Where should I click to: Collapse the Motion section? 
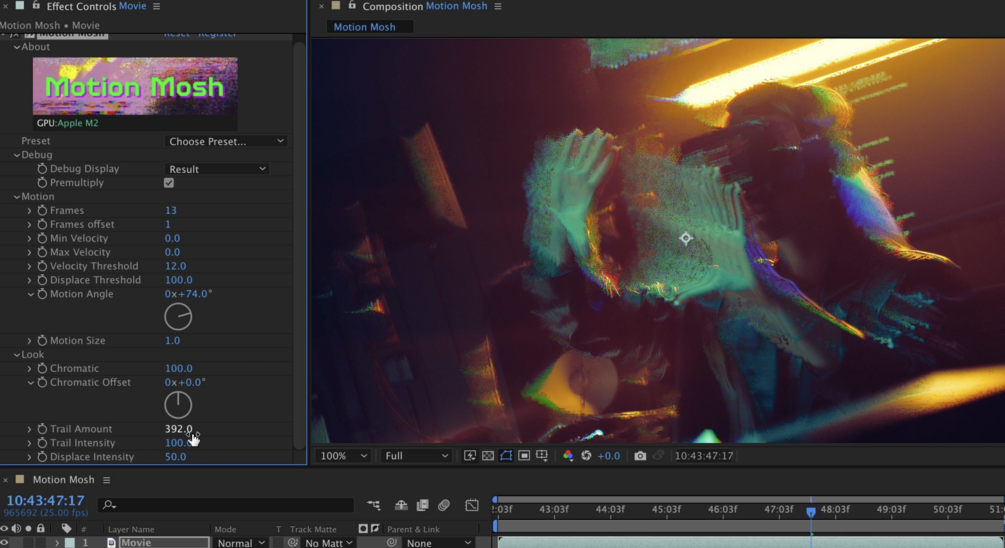coord(17,197)
